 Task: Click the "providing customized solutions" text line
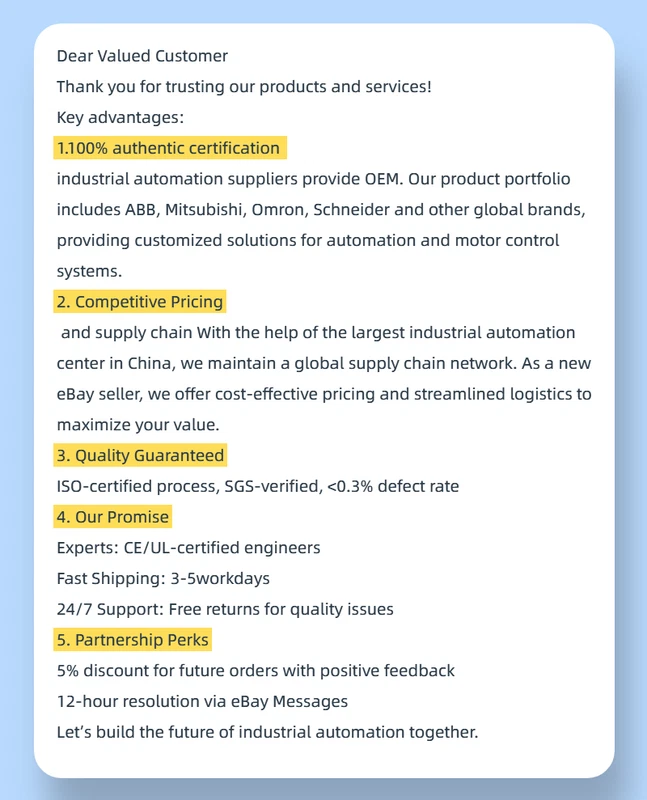pyautogui.click(x=307, y=241)
